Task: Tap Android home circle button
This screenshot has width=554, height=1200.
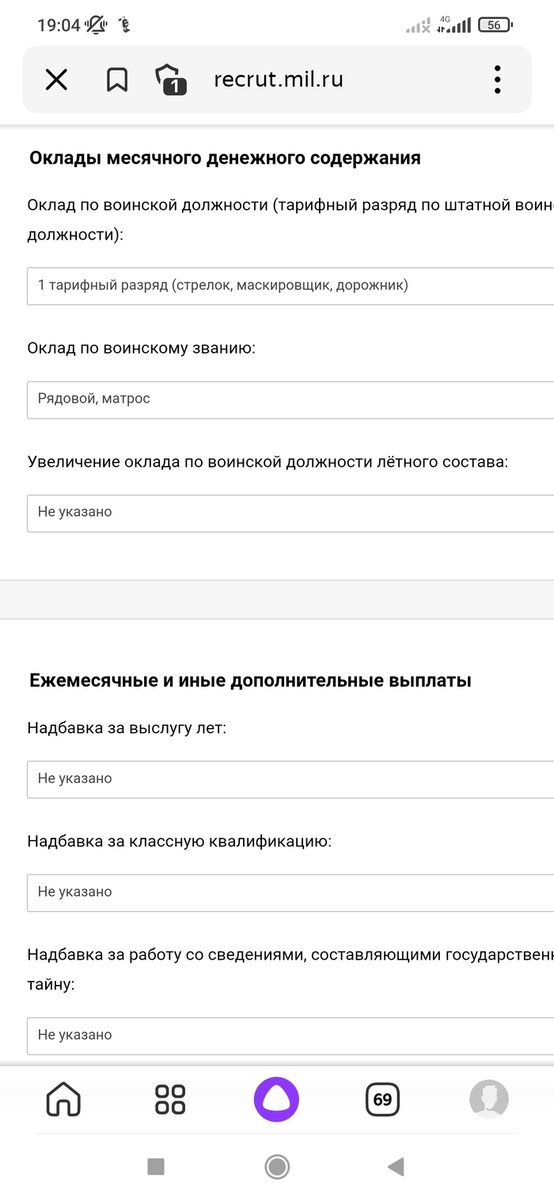Action: [x=277, y=1166]
